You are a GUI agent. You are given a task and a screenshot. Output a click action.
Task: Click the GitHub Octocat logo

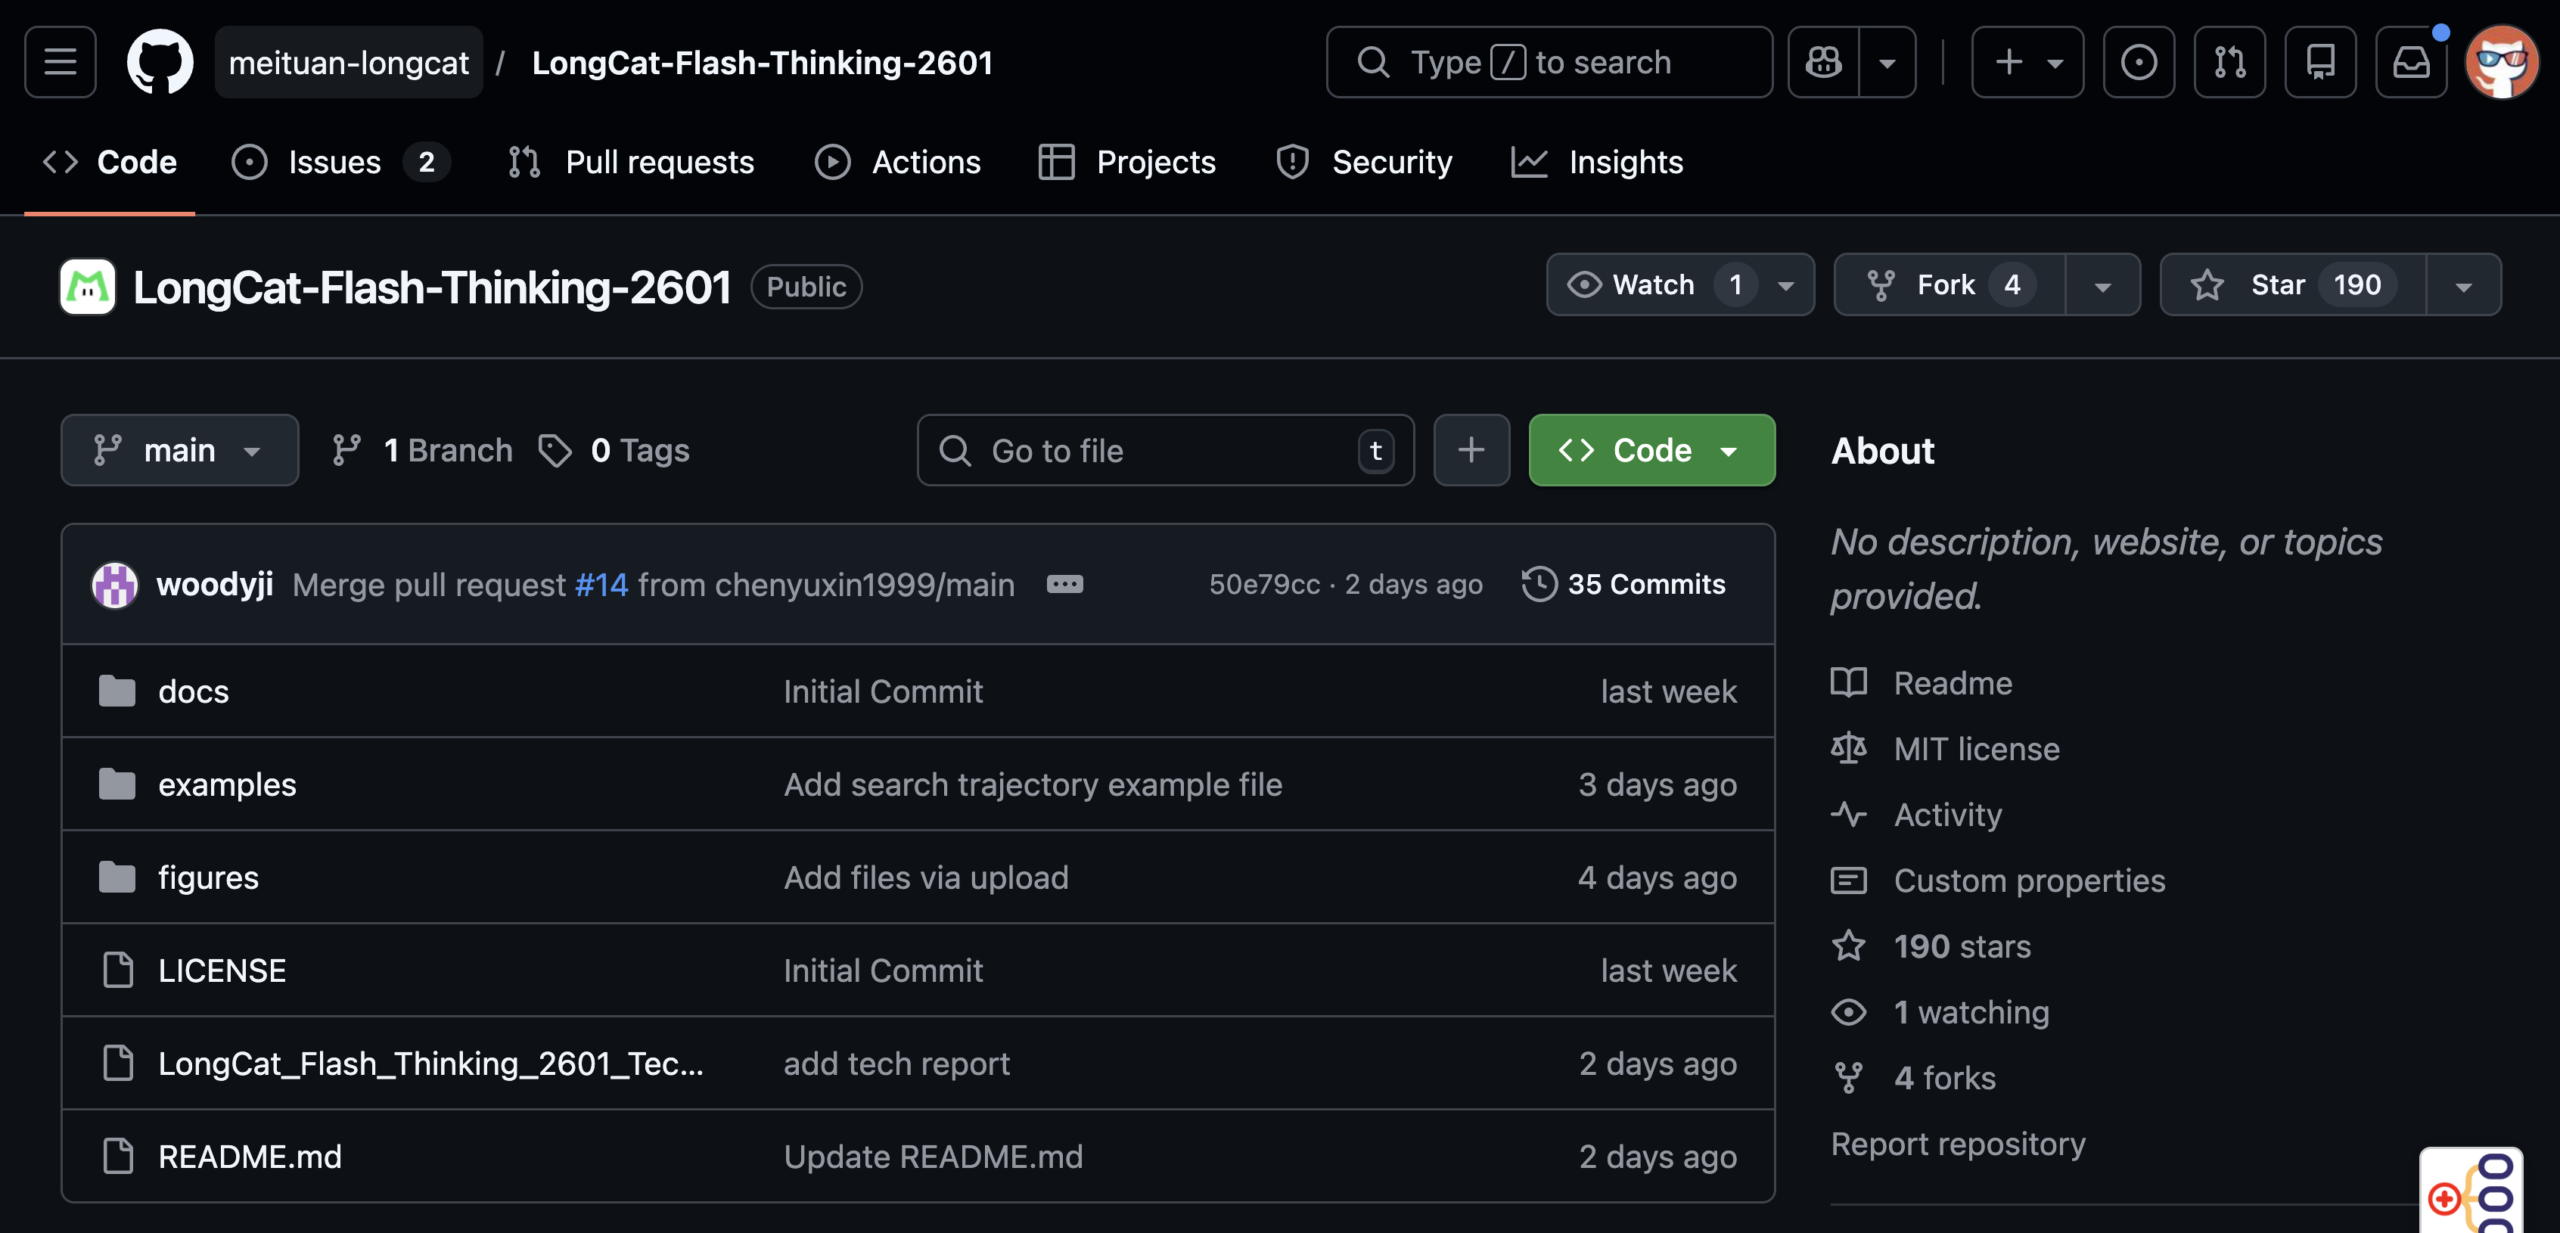click(160, 62)
